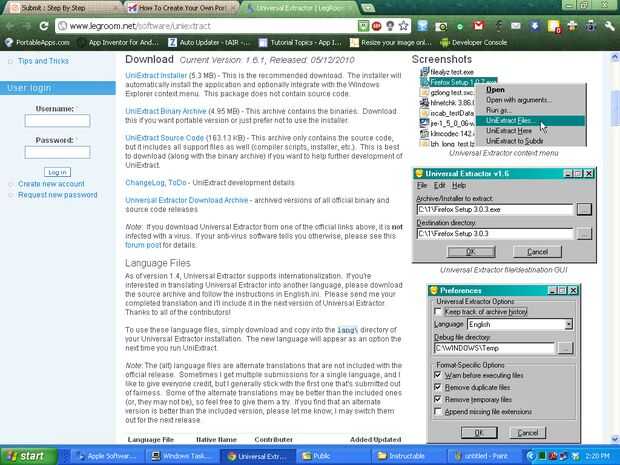Switch to Windows Task... taskbar button
Screen dimensions: 620x465
coord(183,456)
